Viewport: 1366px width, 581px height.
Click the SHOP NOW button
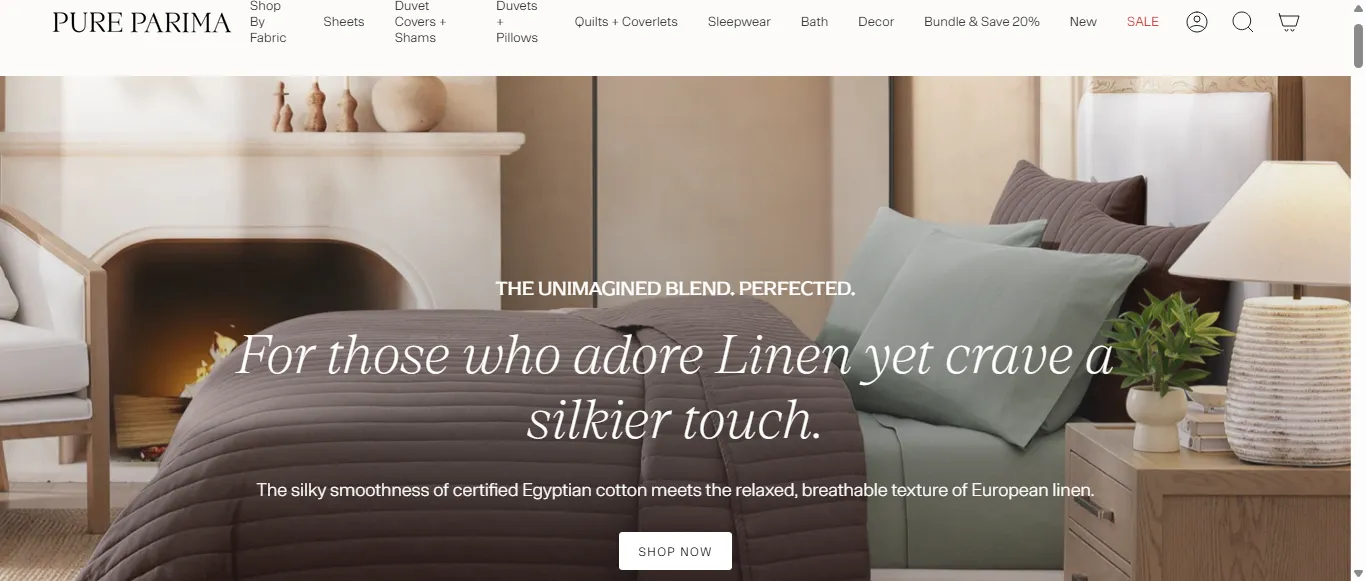(x=675, y=551)
